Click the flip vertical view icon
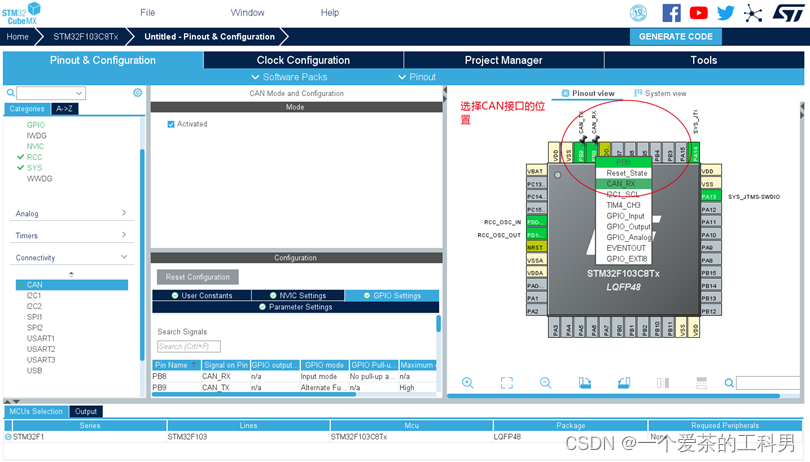This screenshot has width=810, height=462. coord(702,383)
